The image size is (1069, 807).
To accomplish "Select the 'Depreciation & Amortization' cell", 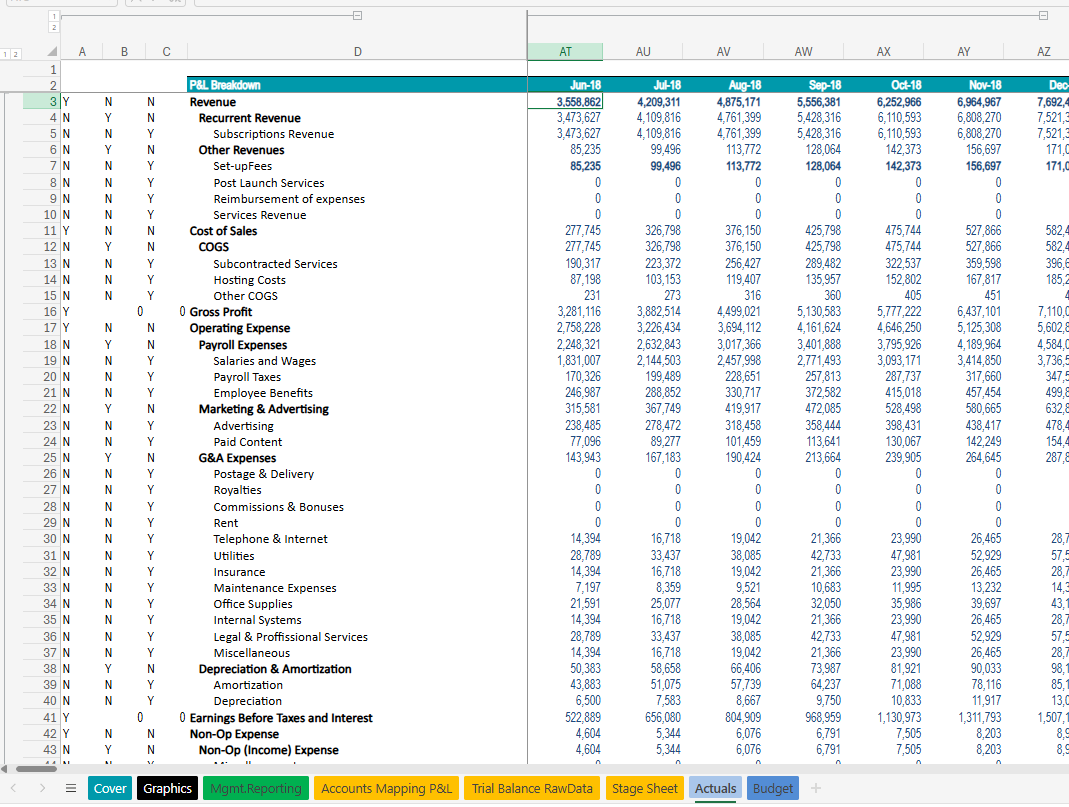I will point(357,669).
